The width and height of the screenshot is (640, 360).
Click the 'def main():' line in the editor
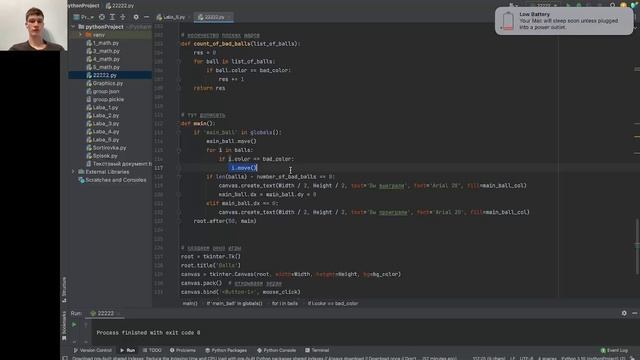pos(198,123)
